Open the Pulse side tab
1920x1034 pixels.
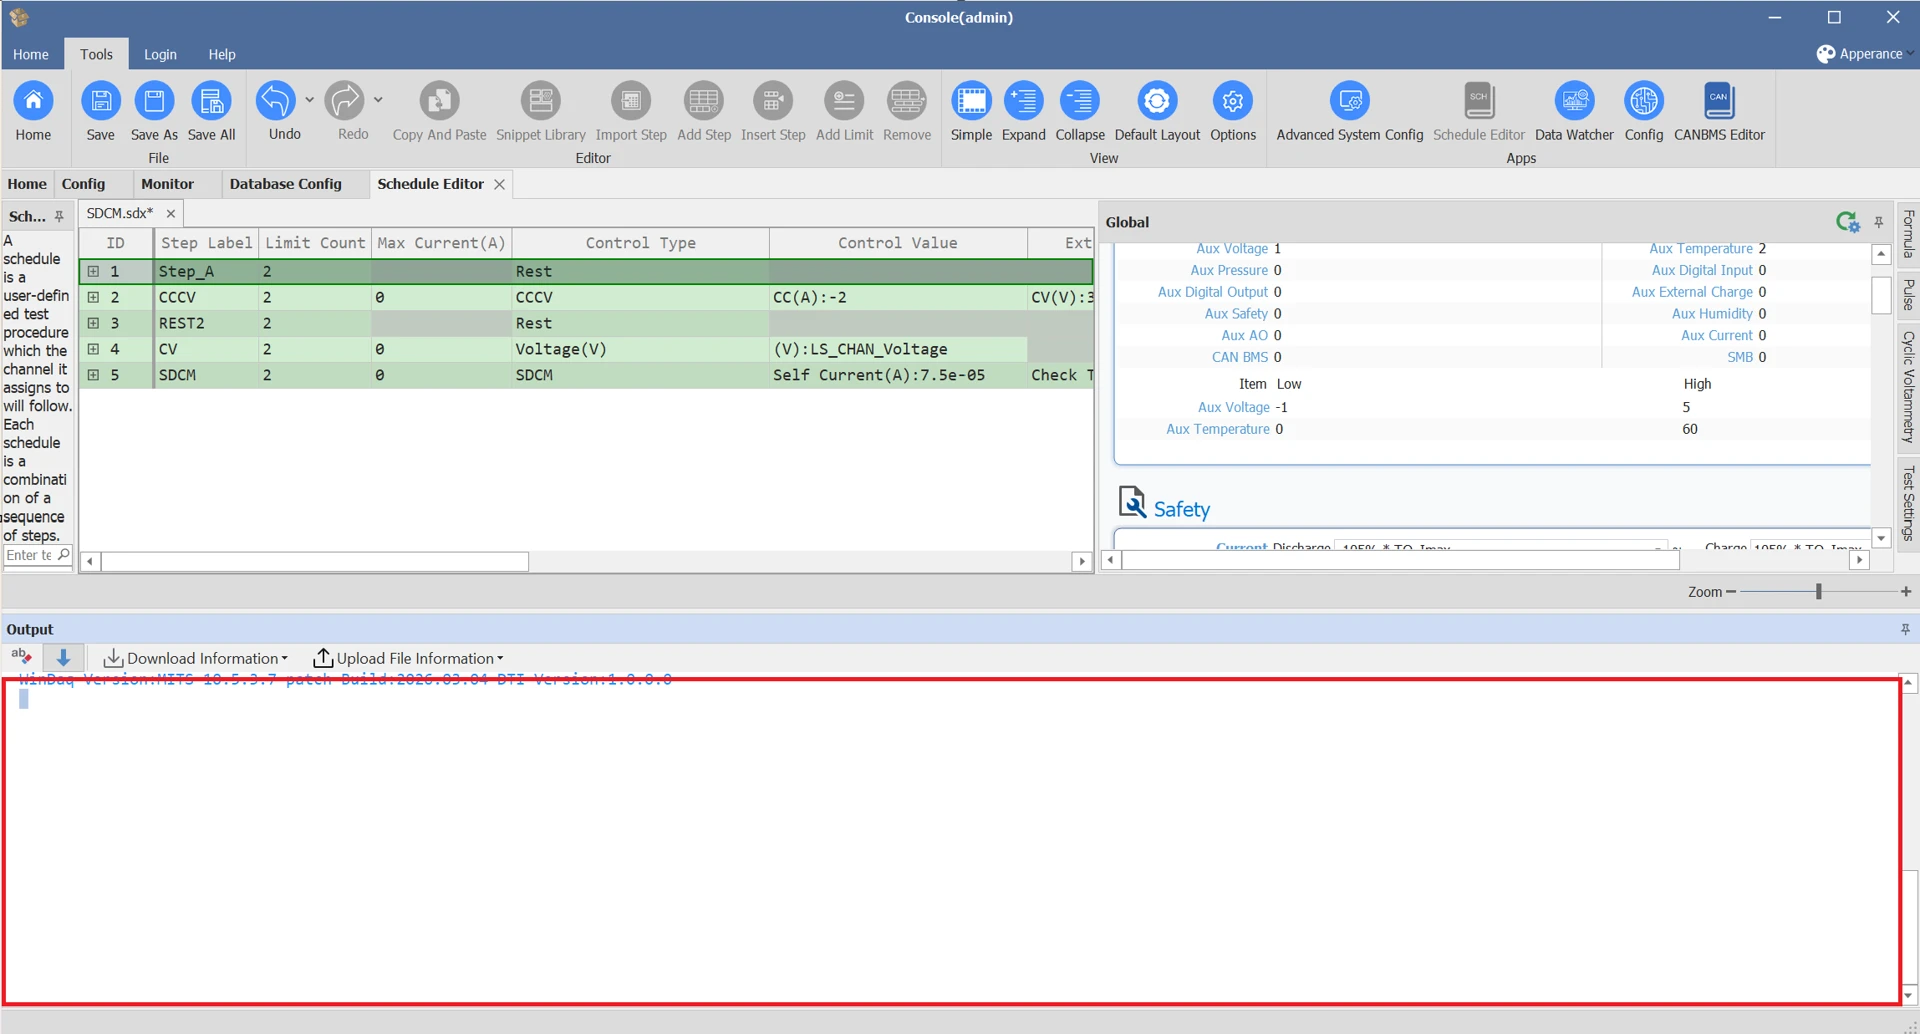tap(1908, 295)
